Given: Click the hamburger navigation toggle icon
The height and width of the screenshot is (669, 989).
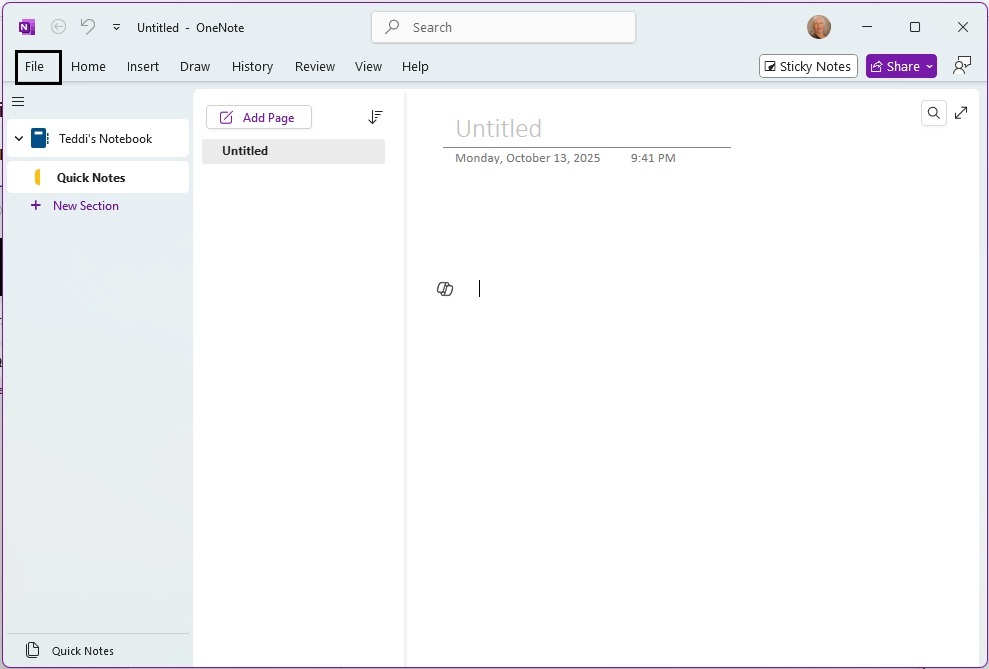Looking at the screenshot, I should click(x=18, y=101).
